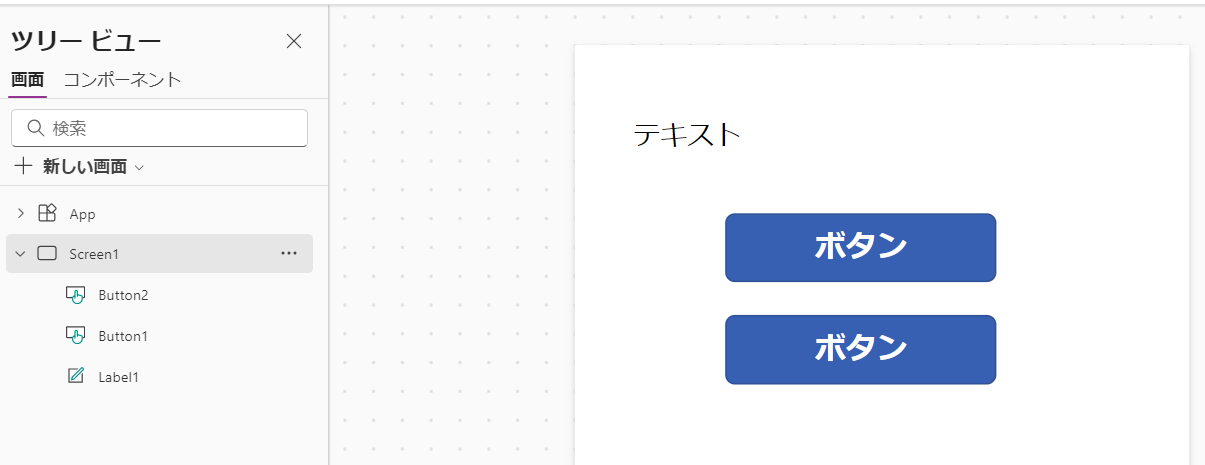This screenshot has width=1205, height=465.
Task: Collapse the Screen1 tree node
Action: (20, 254)
